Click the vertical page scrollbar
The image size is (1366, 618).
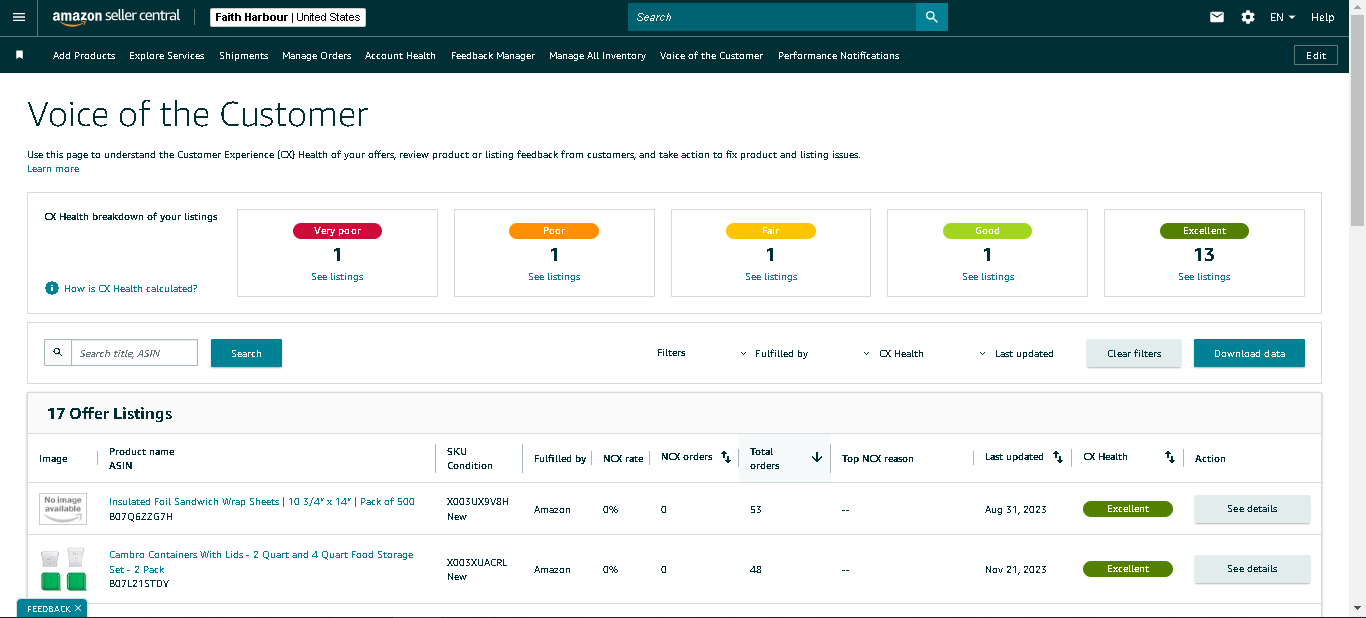pos(1357,120)
